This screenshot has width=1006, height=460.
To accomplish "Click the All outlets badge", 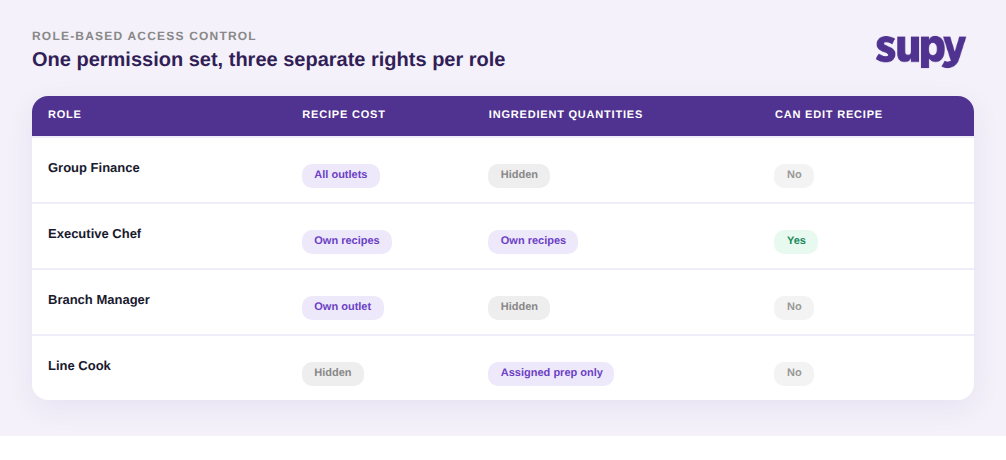I will (341, 175).
